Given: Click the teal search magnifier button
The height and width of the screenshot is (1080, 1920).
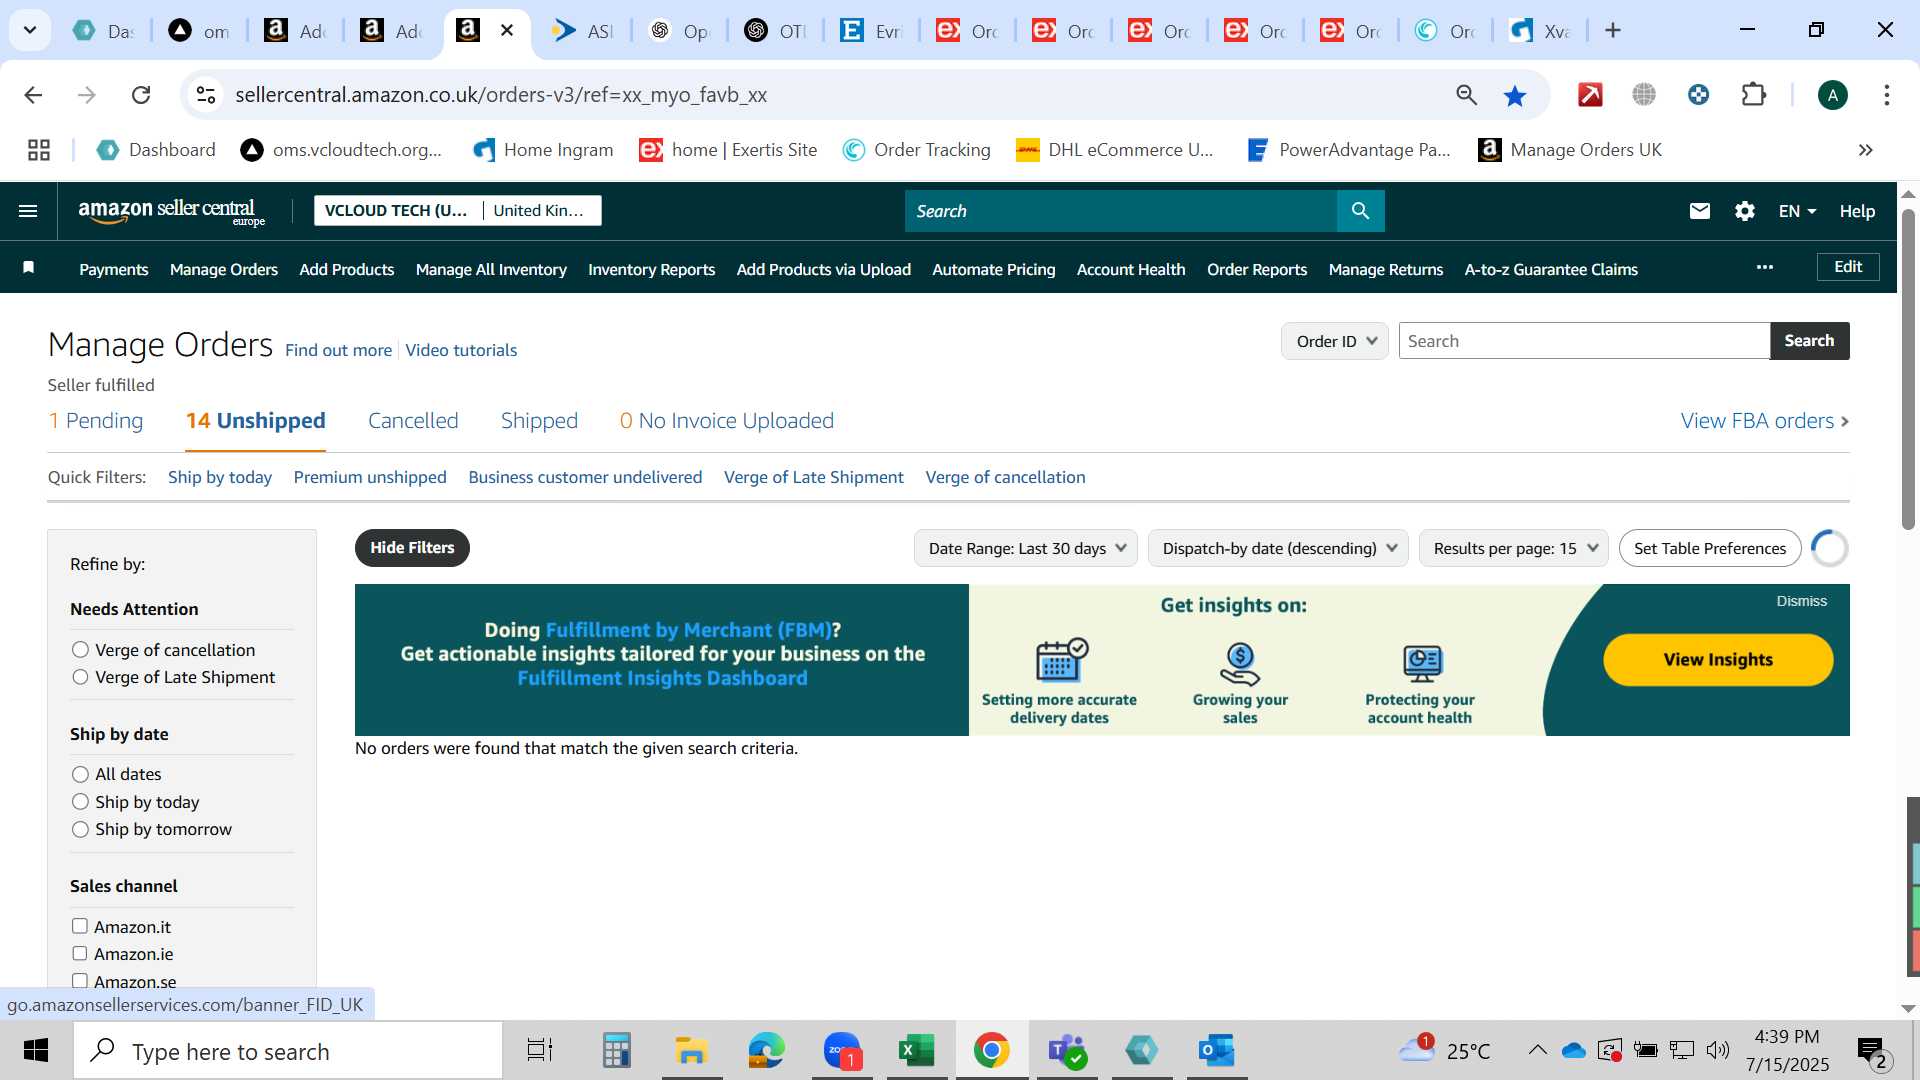Looking at the screenshot, I should click(x=1360, y=211).
